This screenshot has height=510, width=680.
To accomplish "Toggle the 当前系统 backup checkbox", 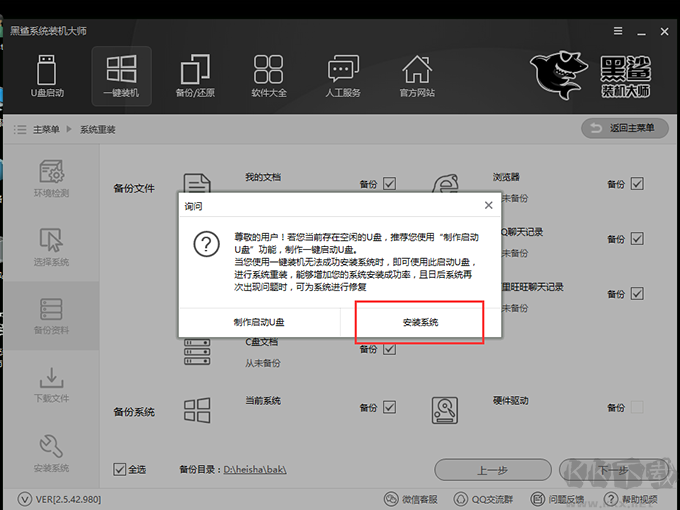I will [x=389, y=407].
